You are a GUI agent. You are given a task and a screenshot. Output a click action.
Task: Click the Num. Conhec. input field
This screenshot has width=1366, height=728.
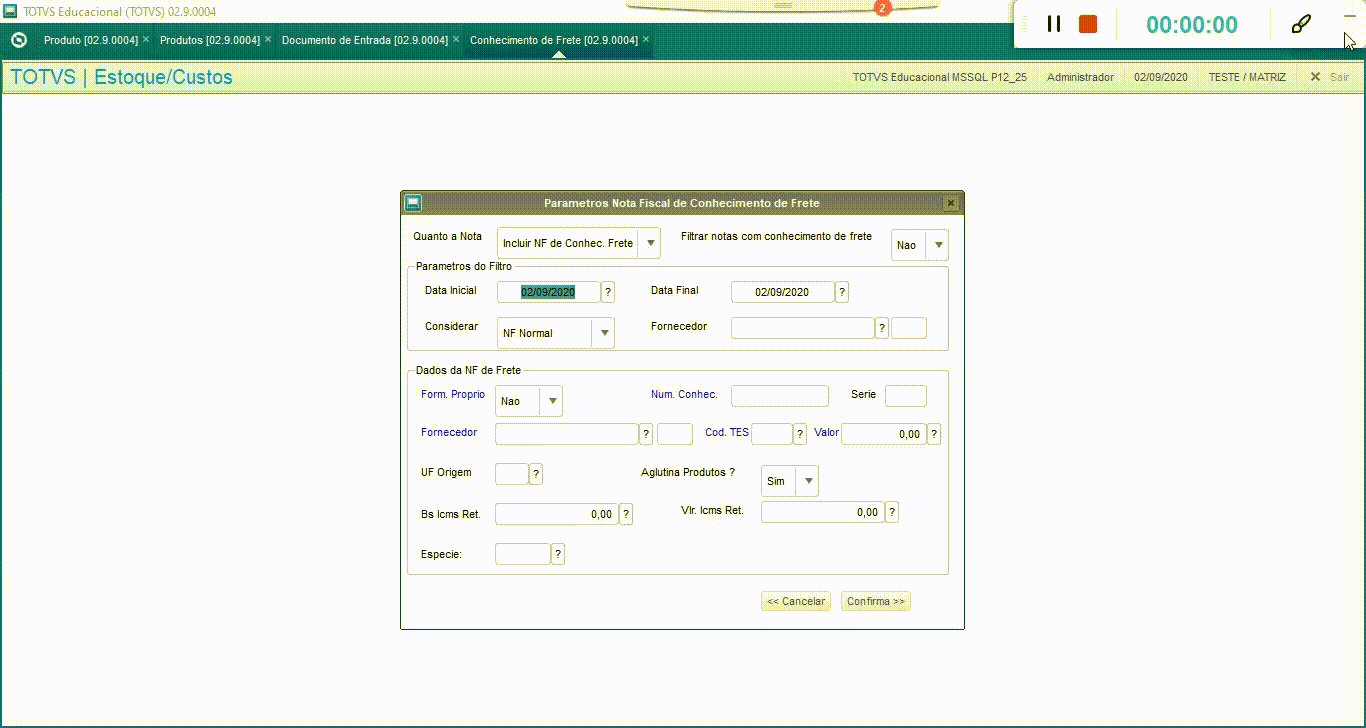[779, 396]
